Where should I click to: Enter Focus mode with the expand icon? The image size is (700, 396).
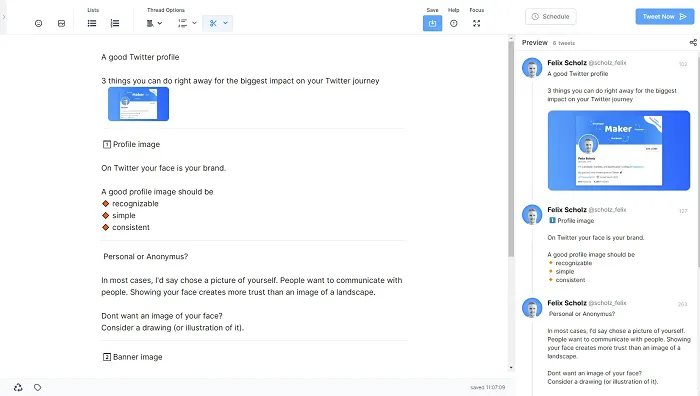477,23
